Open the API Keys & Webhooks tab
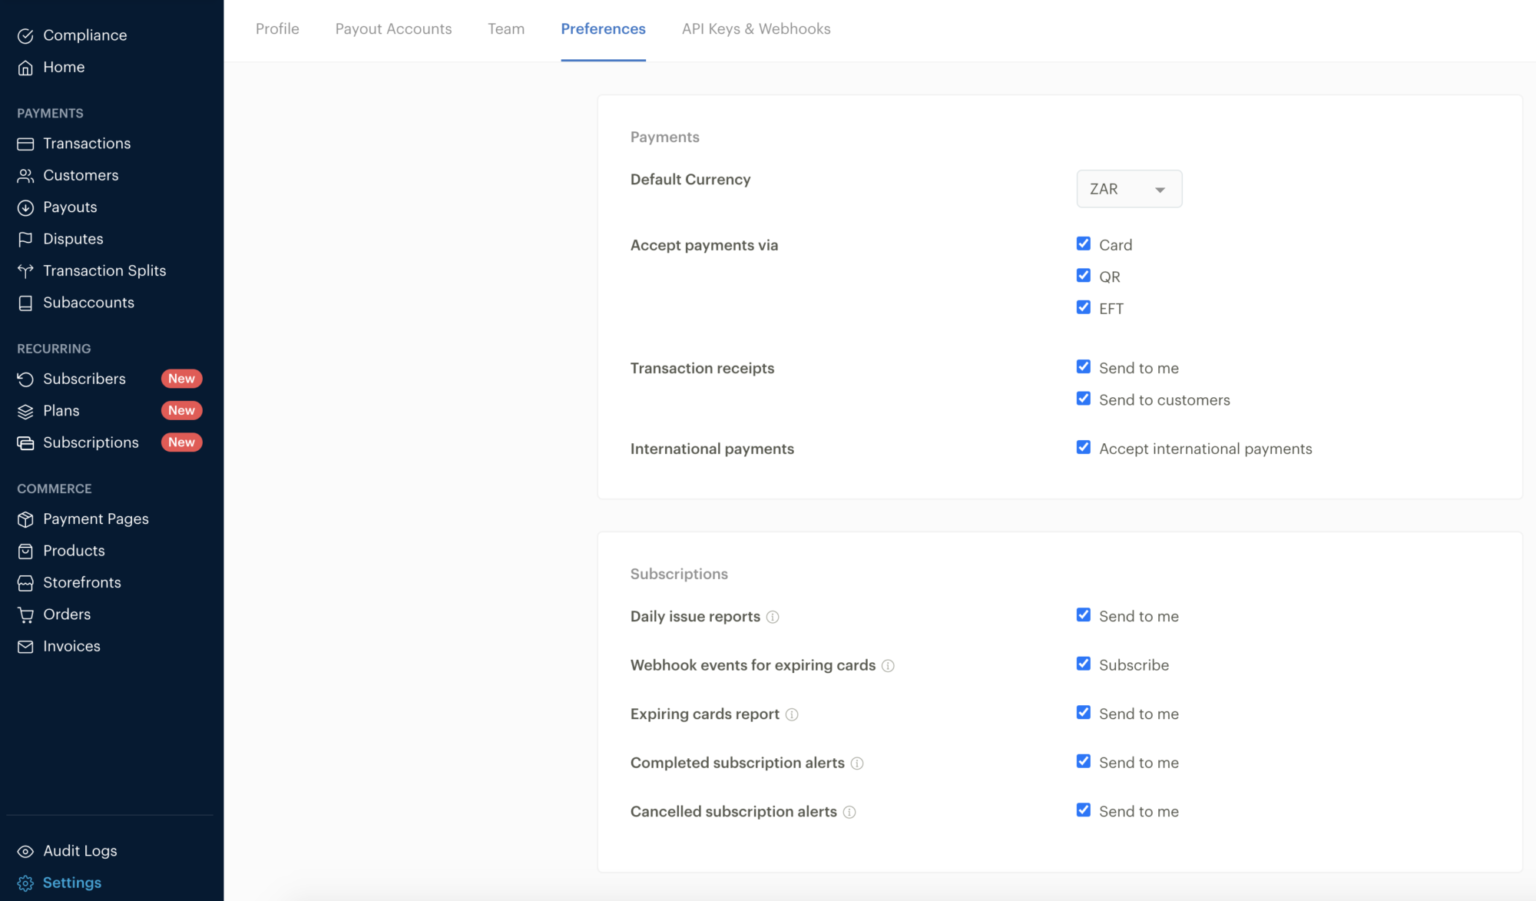 pos(756,29)
